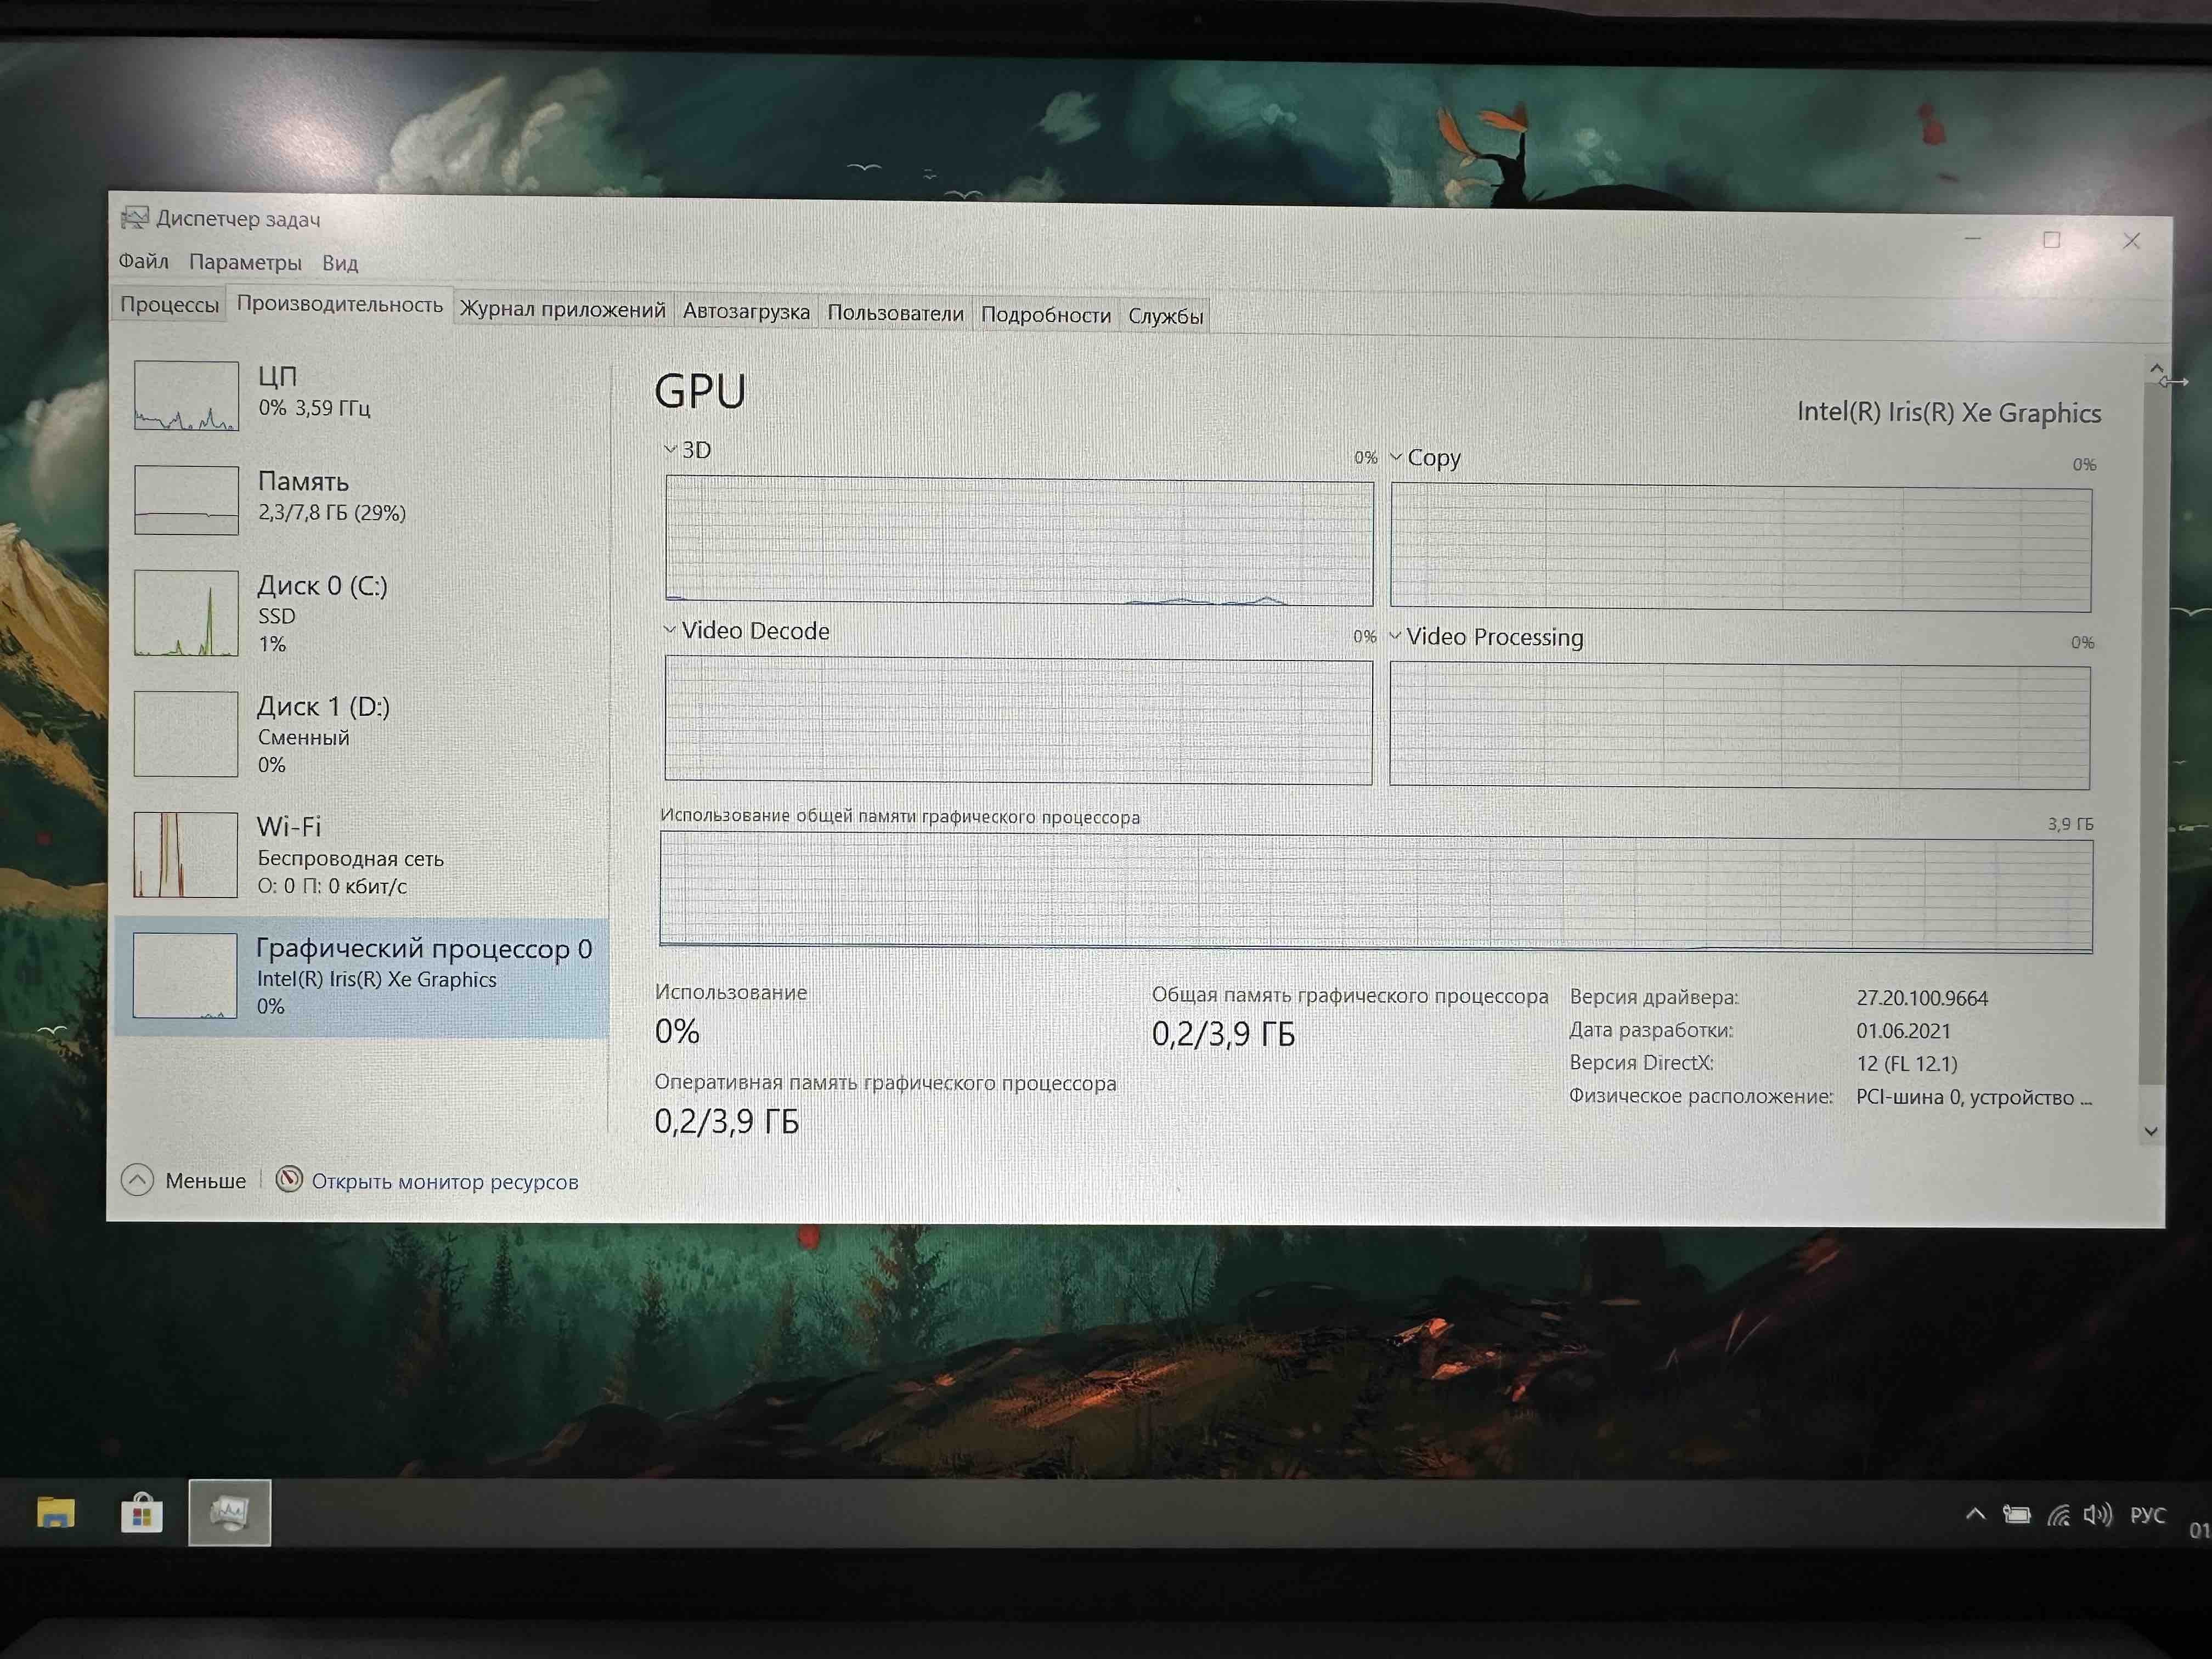Open the Файл menu
Image resolution: width=2212 pixels, height=1659 pixels.
[x=143, y=261]
